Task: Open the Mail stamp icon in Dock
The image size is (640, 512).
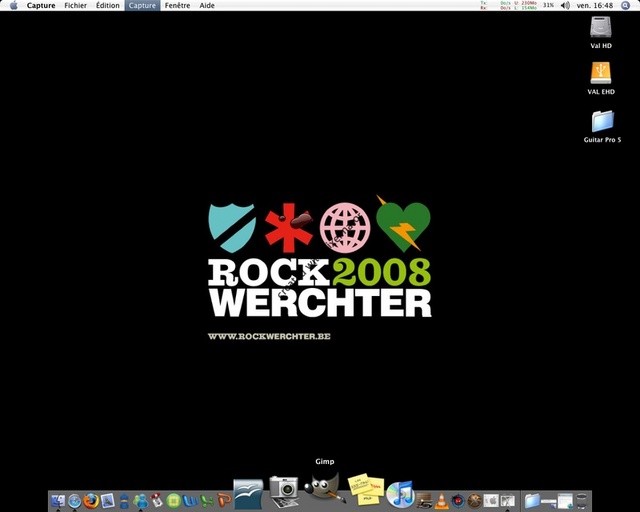Action: click(108, 501)
